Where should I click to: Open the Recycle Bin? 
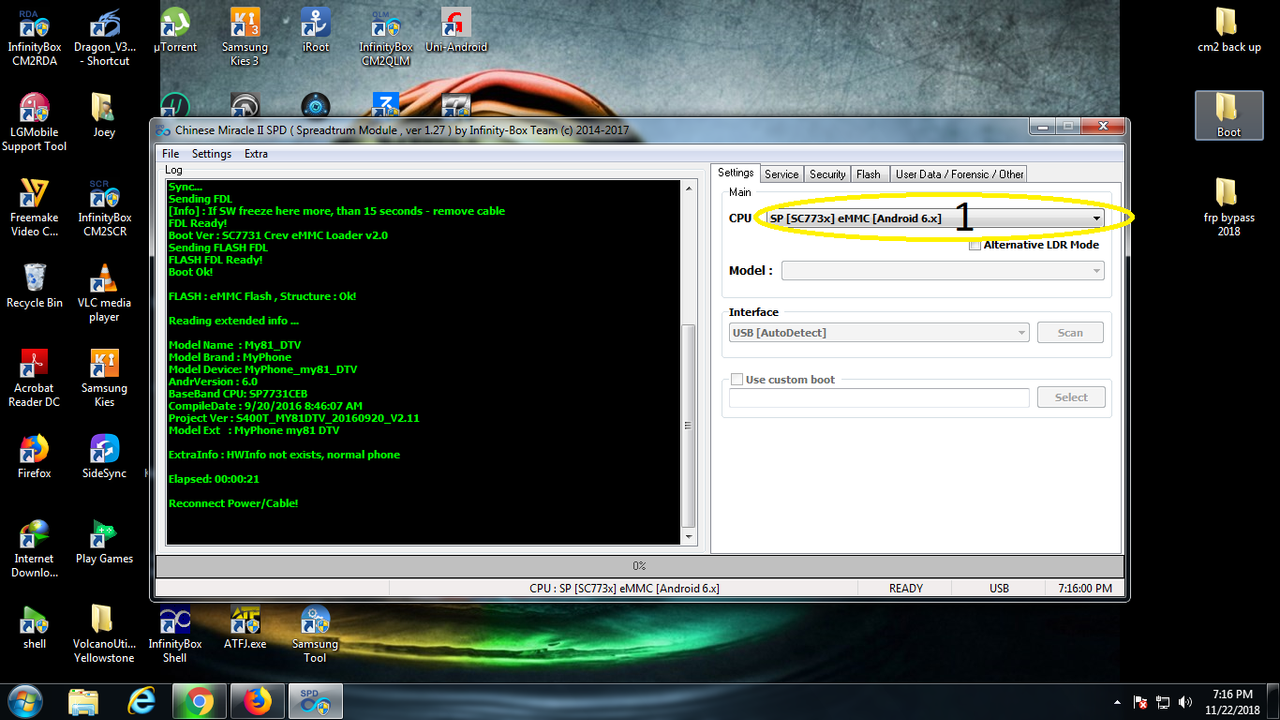[x=34, y=286]
